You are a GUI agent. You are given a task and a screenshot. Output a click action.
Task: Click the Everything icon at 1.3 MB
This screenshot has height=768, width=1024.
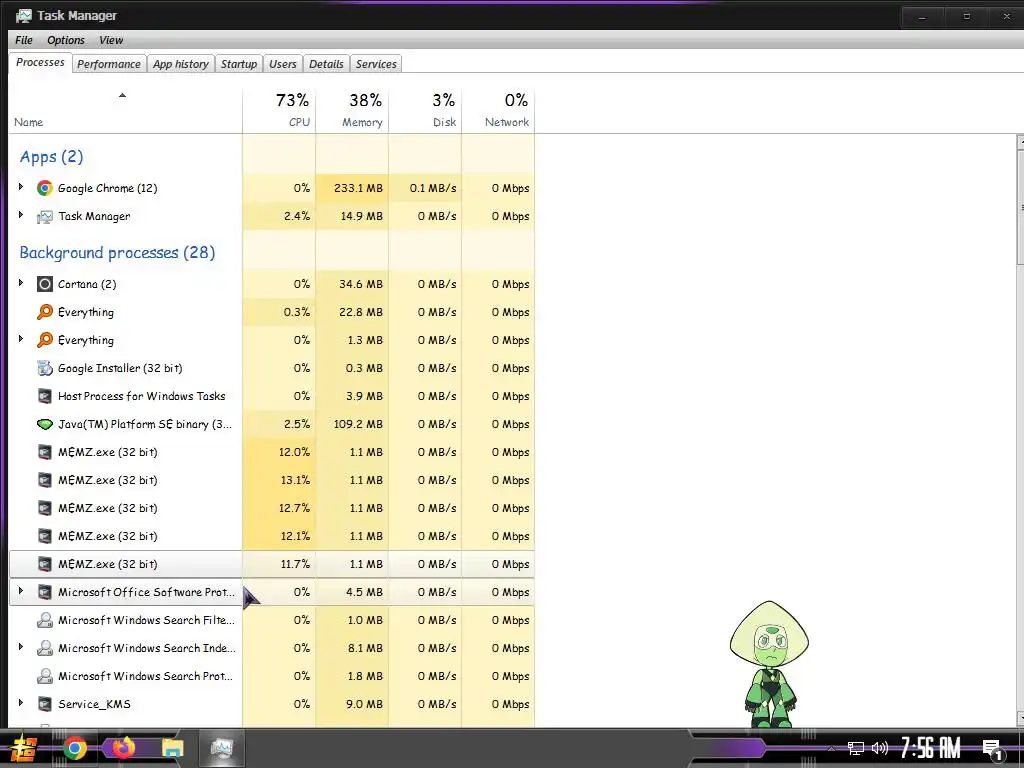[x=44, y=340]
